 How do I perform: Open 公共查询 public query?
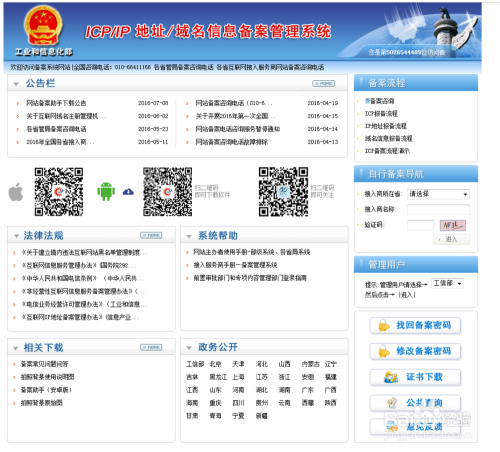pos(415,403)
